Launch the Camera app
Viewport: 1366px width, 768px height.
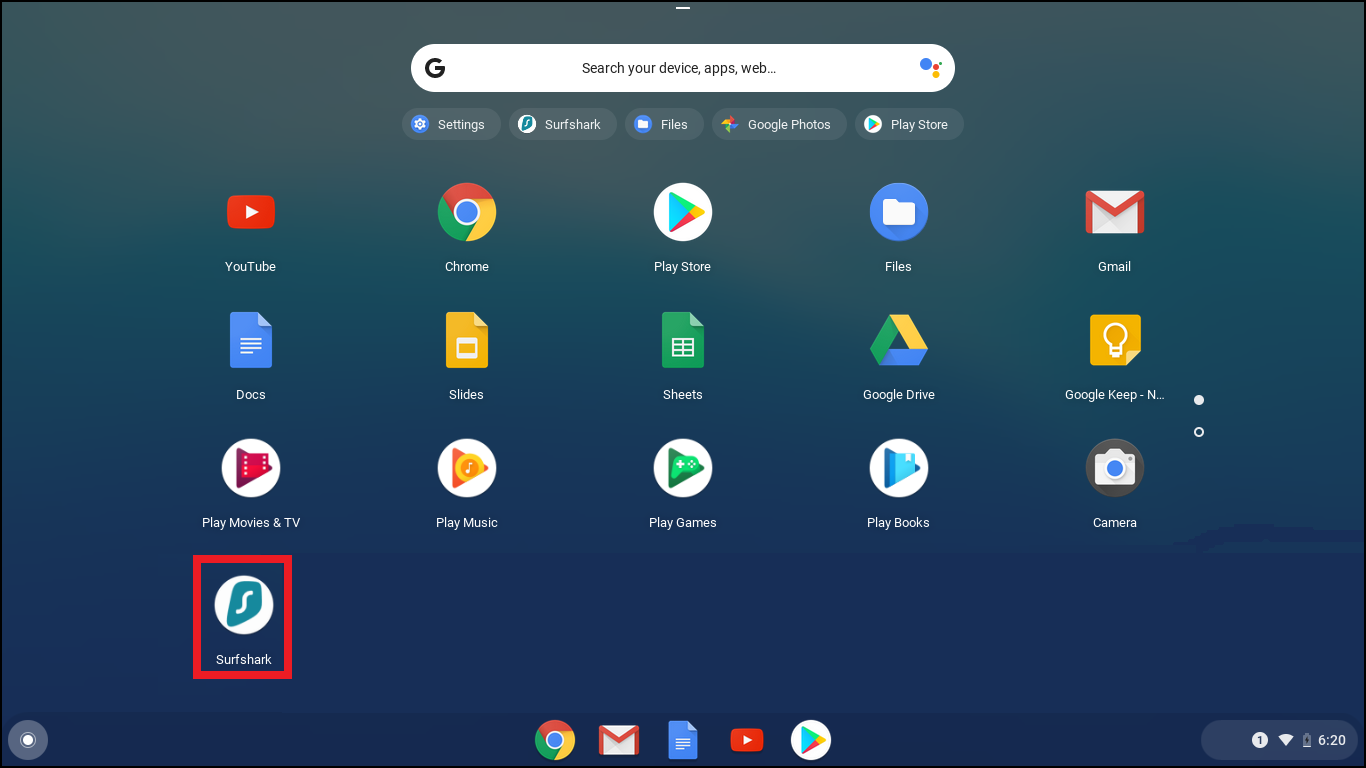click(1114, 468)
